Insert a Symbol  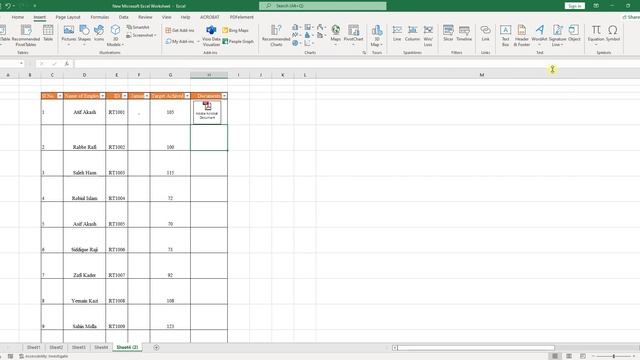coord(613,33)
